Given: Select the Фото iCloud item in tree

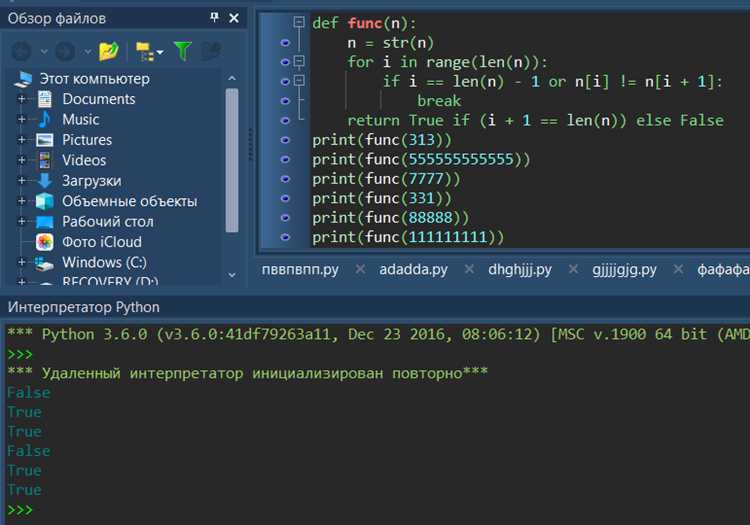Looking at the screenshot, I should tap(101, 242).
